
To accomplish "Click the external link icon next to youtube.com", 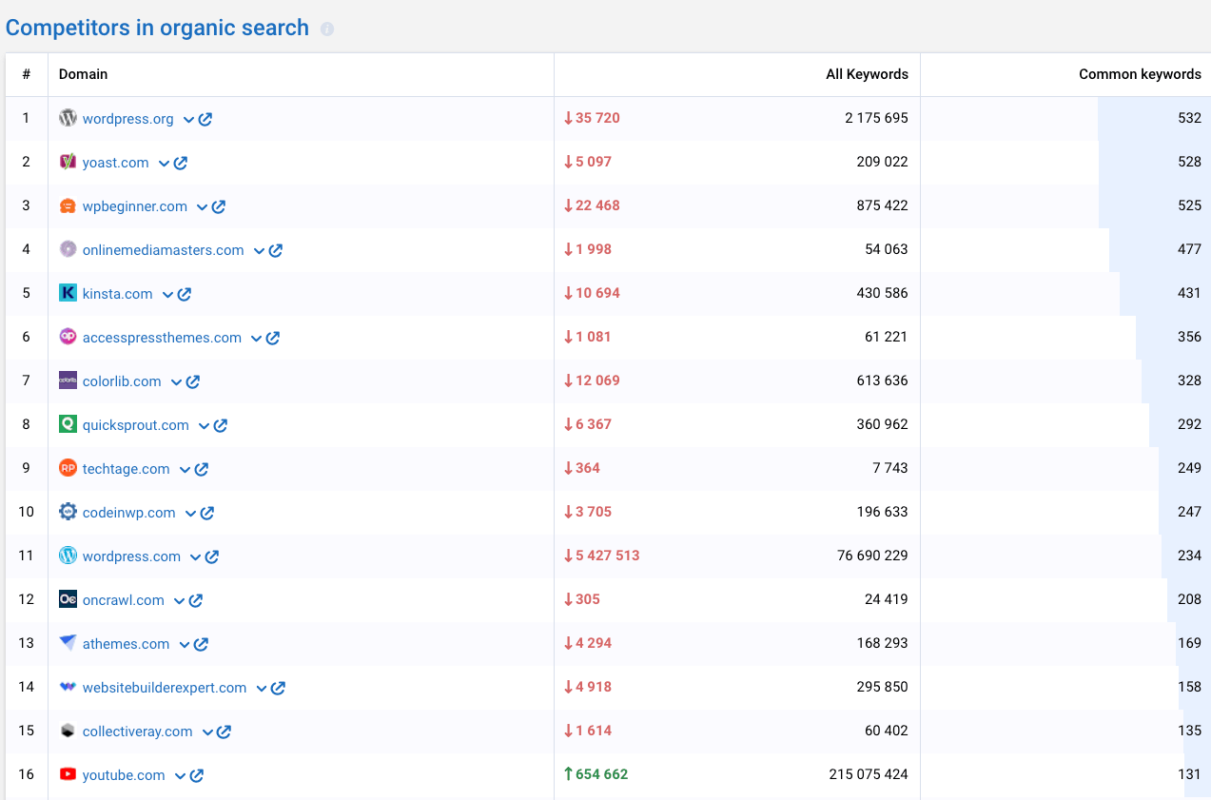I will pyautogui.click(x=197, y=776).
